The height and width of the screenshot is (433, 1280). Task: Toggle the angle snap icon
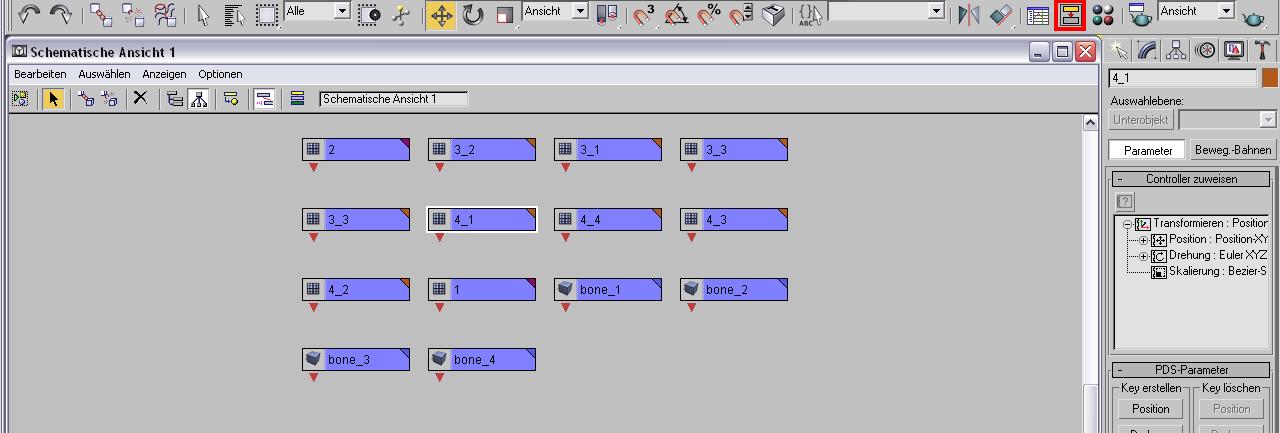pyautogui.click(x=677, y=15)
